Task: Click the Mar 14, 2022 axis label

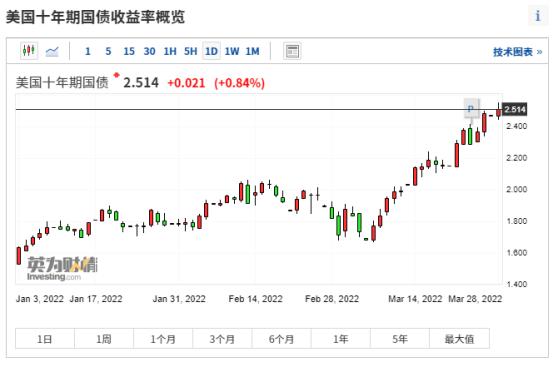Action: coord(415,299)
